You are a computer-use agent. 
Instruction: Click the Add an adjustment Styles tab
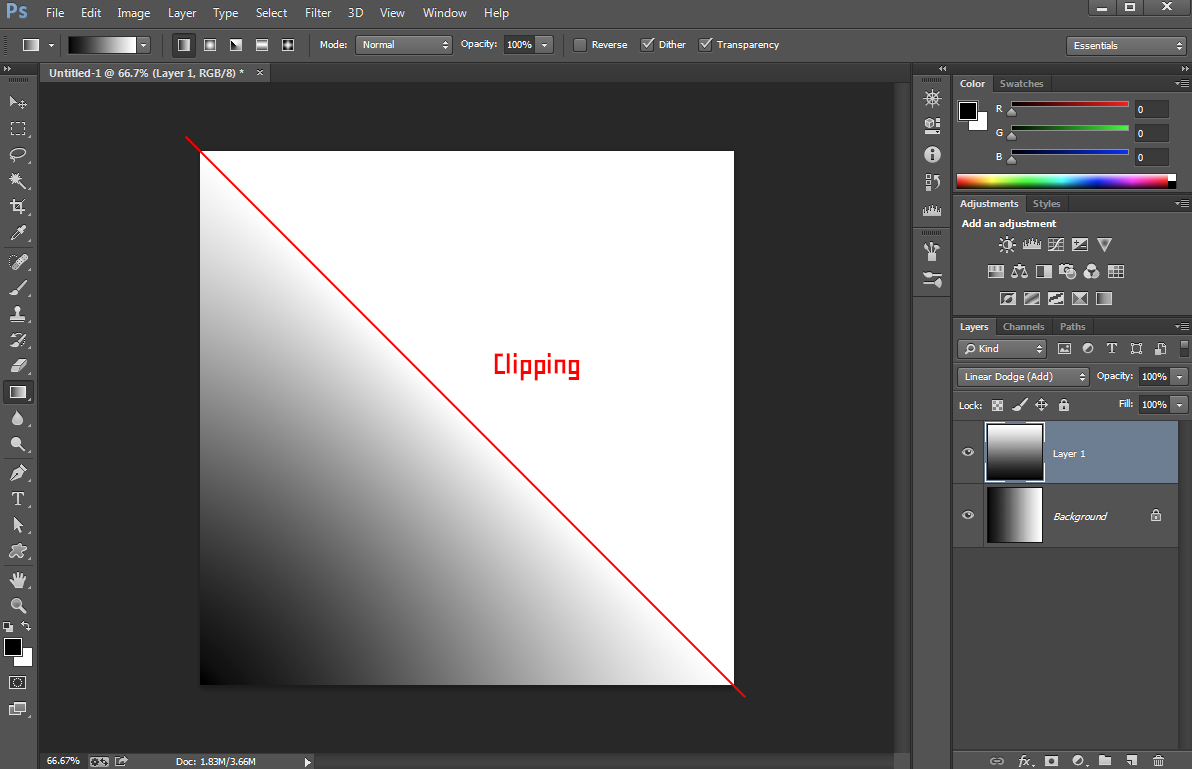(x=1046, y=203)
